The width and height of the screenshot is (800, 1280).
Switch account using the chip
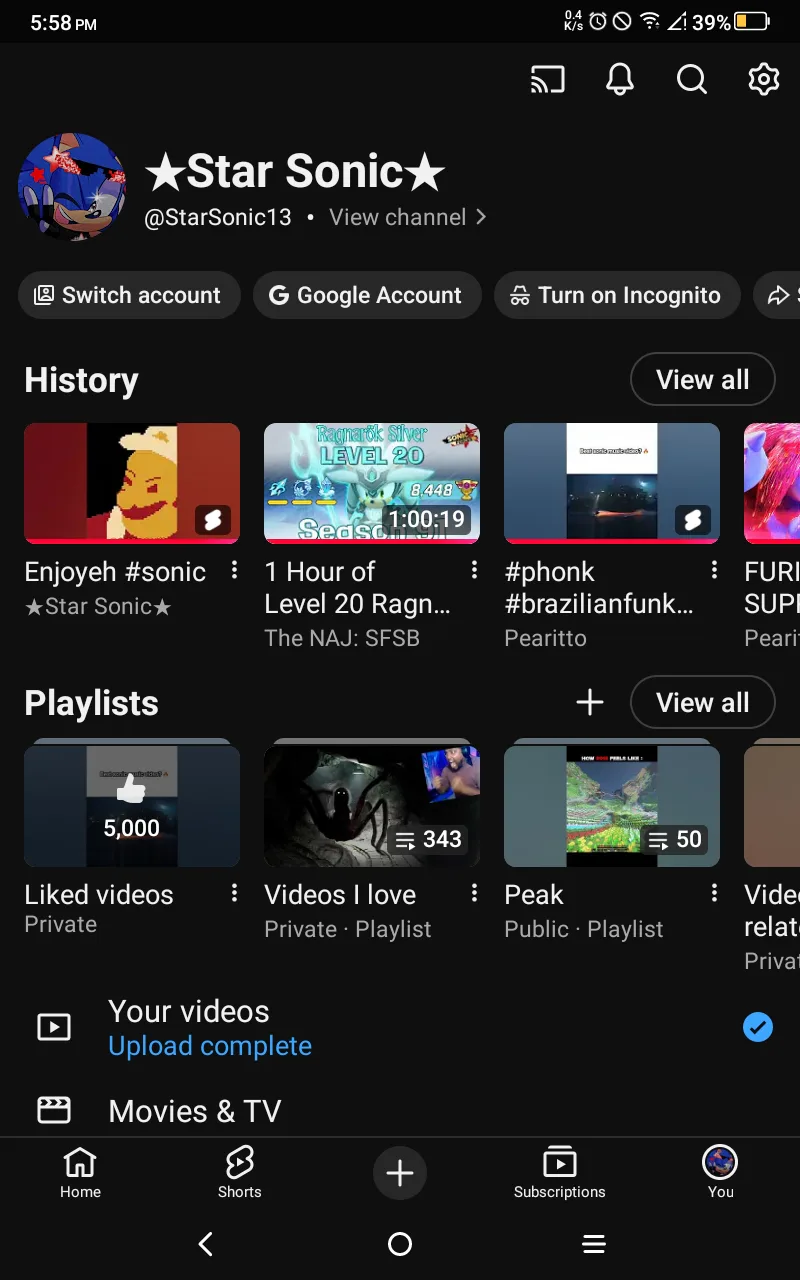[x=129, y=296]
